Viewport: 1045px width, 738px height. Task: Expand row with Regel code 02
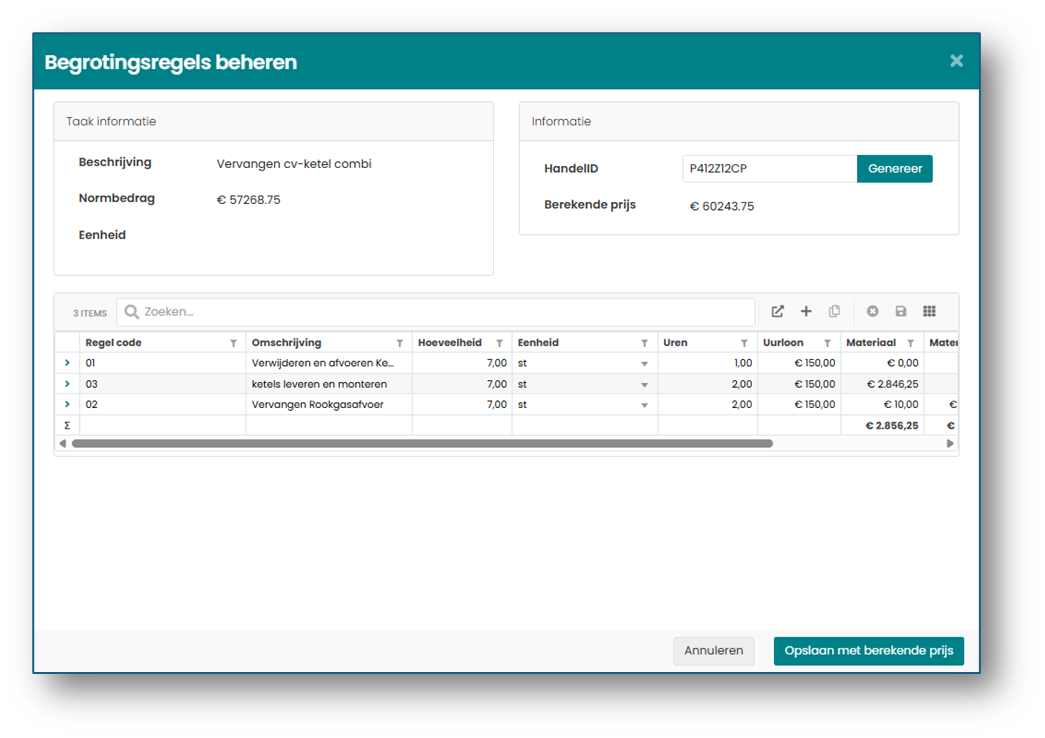[x=67, y=404]
